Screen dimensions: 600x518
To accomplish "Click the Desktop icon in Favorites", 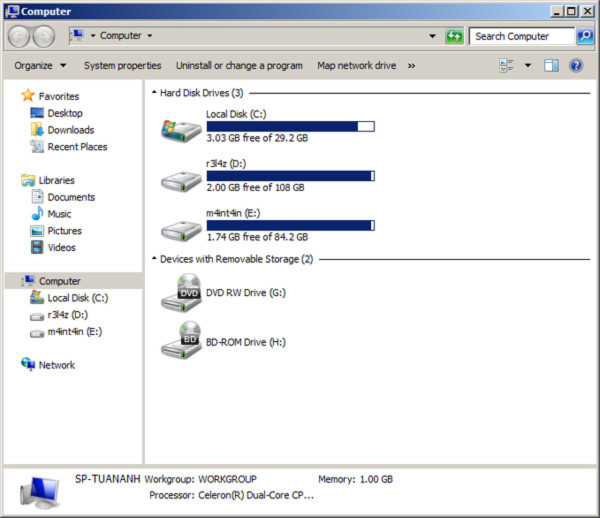I will tap(37, 113).
